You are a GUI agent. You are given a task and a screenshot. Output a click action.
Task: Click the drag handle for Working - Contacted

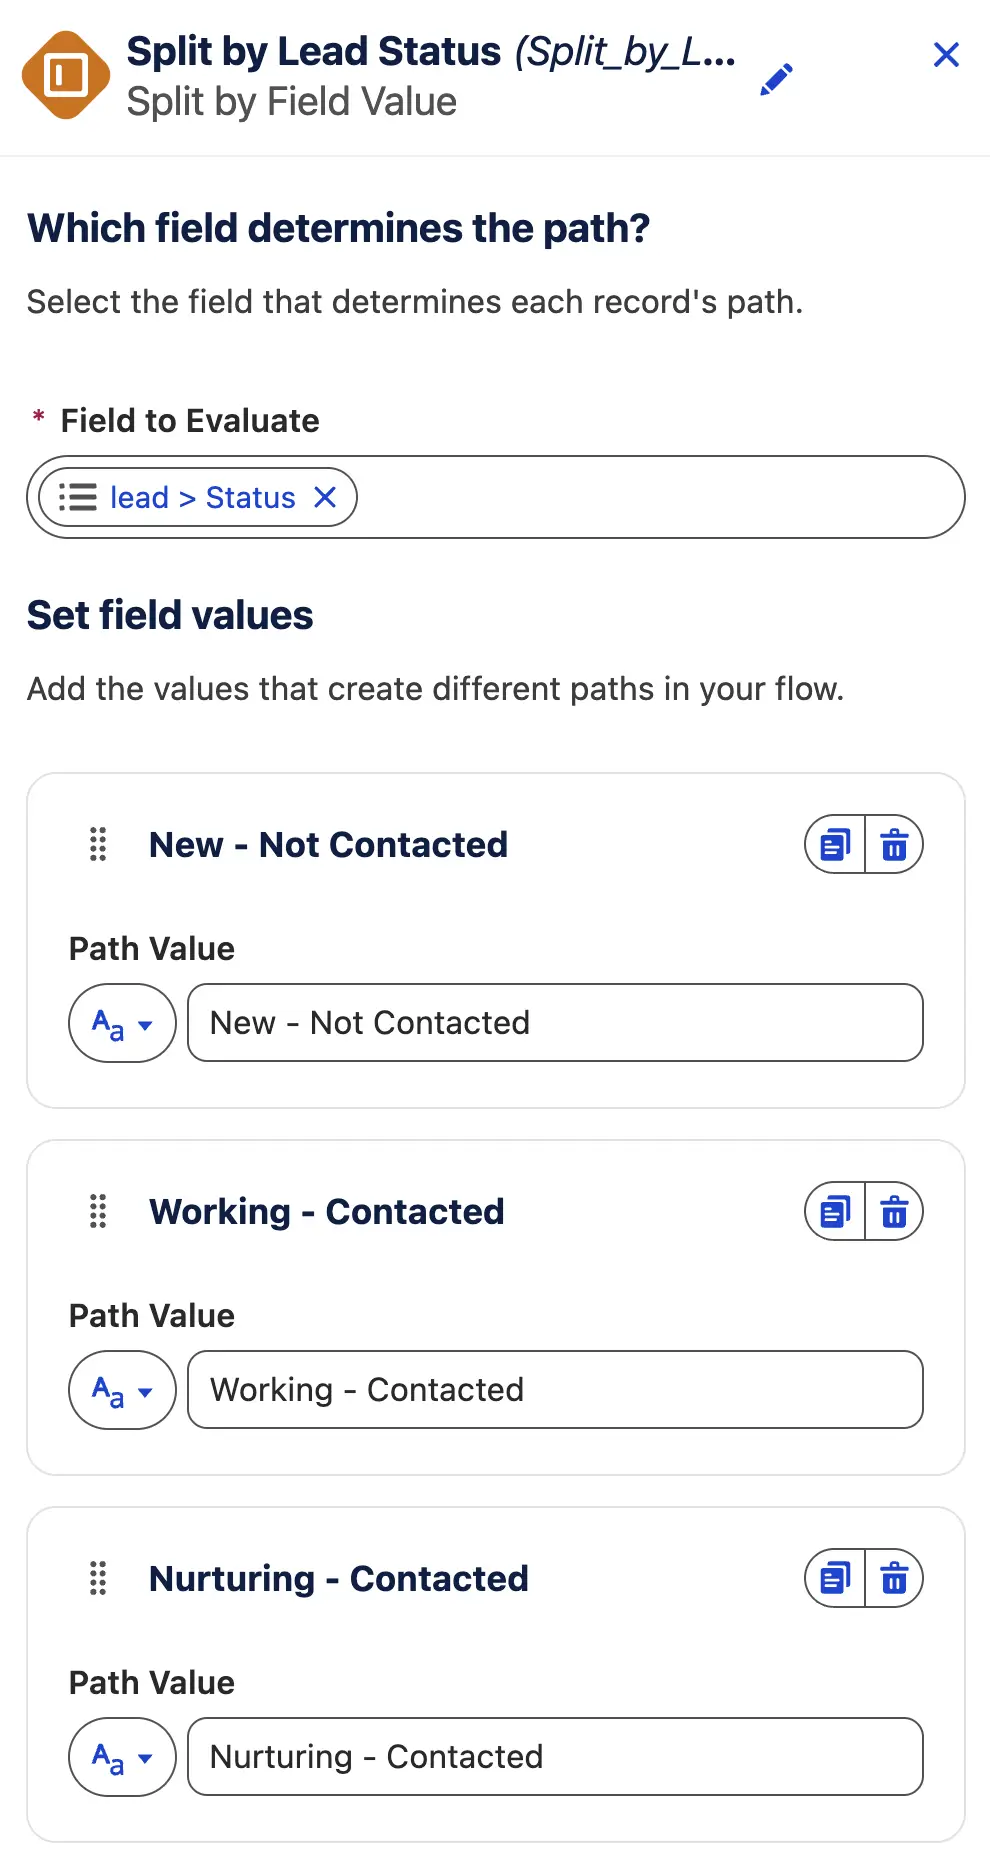coord(98,1212)
